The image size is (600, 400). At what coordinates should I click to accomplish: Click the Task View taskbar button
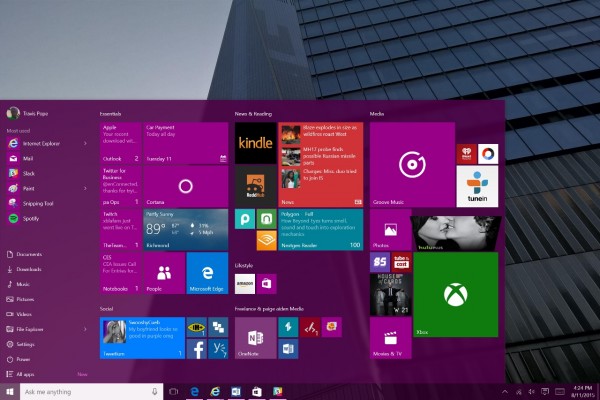pos(174,392)
